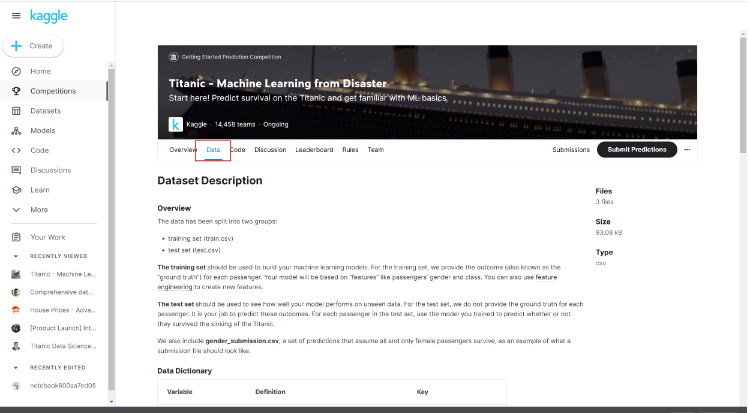Go to the Leaderboard tab
Viewport: 750px width, 413px height.
[314, 150]
